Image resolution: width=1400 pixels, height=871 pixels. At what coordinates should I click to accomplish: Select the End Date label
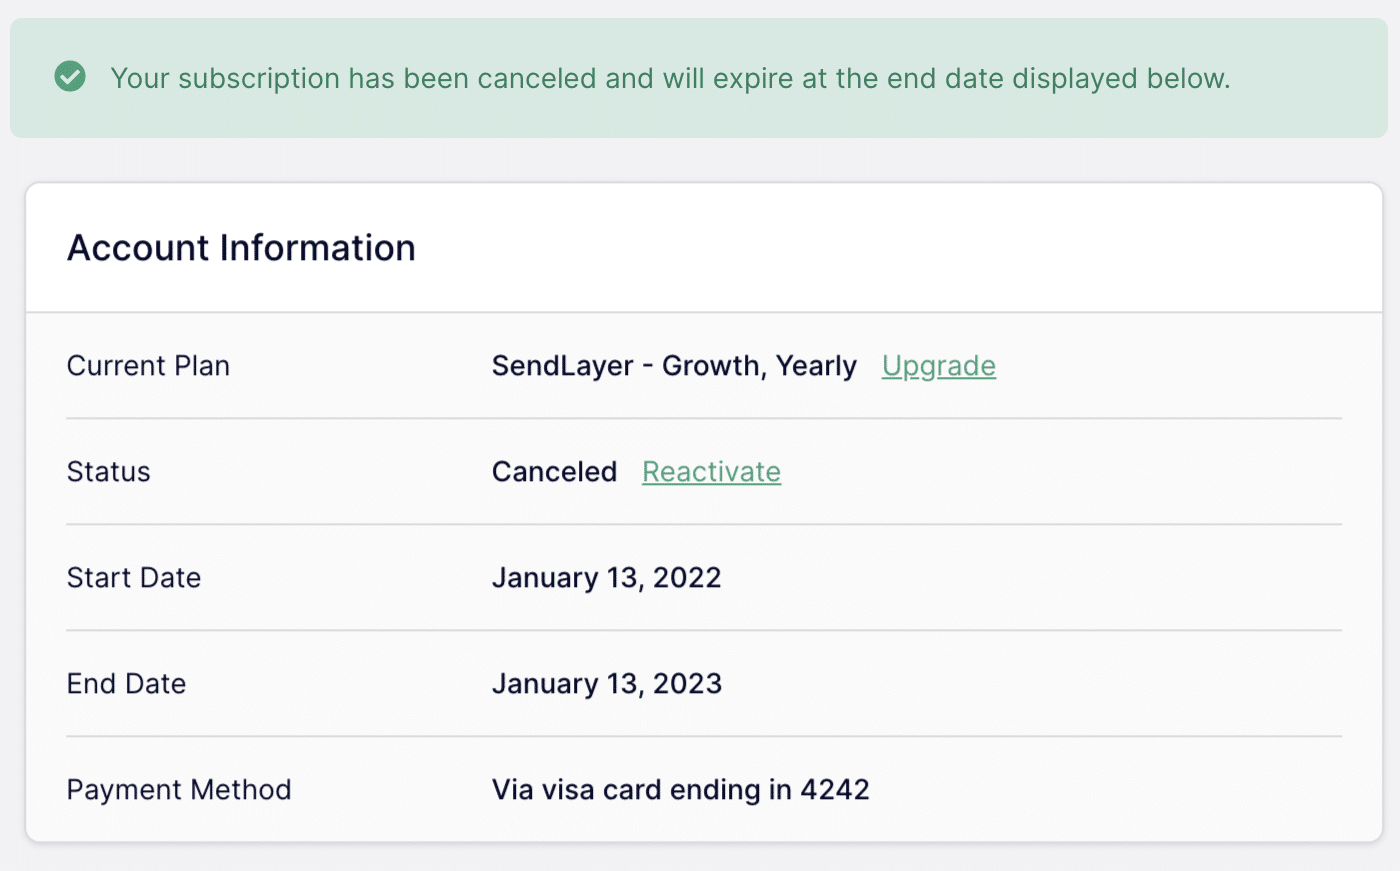[126, 683]
